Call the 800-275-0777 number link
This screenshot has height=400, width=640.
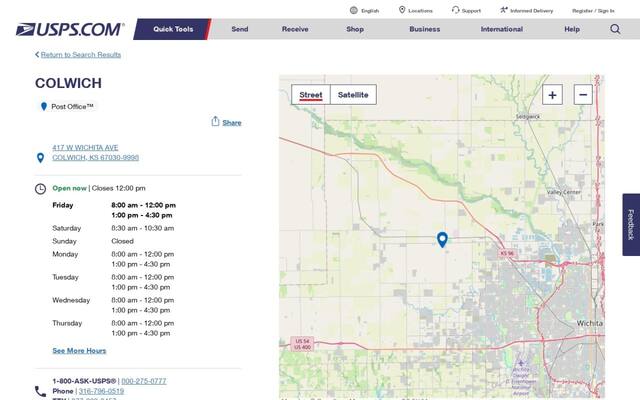click(144, 381)
